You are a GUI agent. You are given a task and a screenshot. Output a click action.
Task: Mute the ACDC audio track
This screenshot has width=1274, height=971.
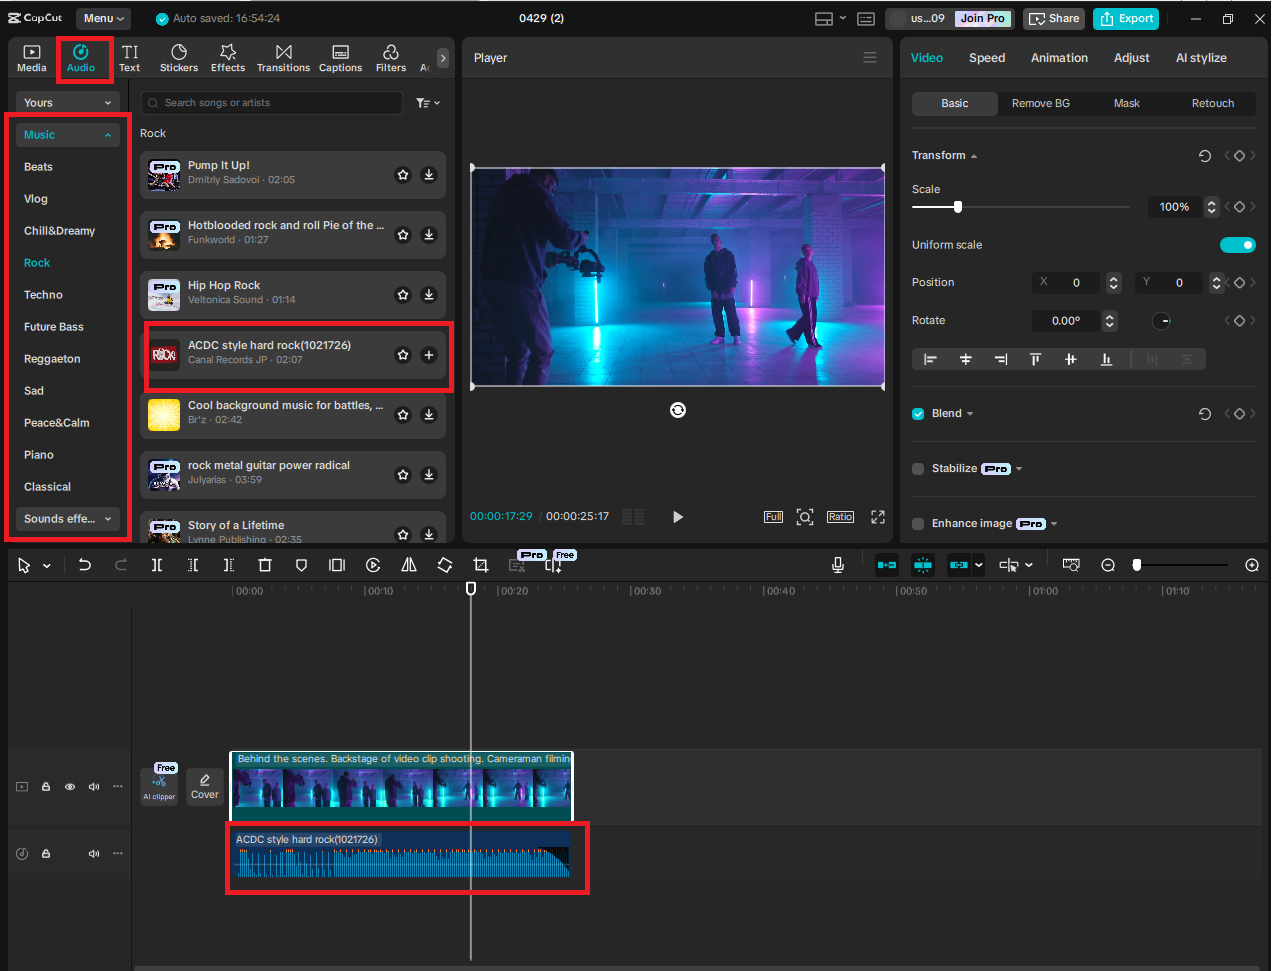click(x=94, y=854)
